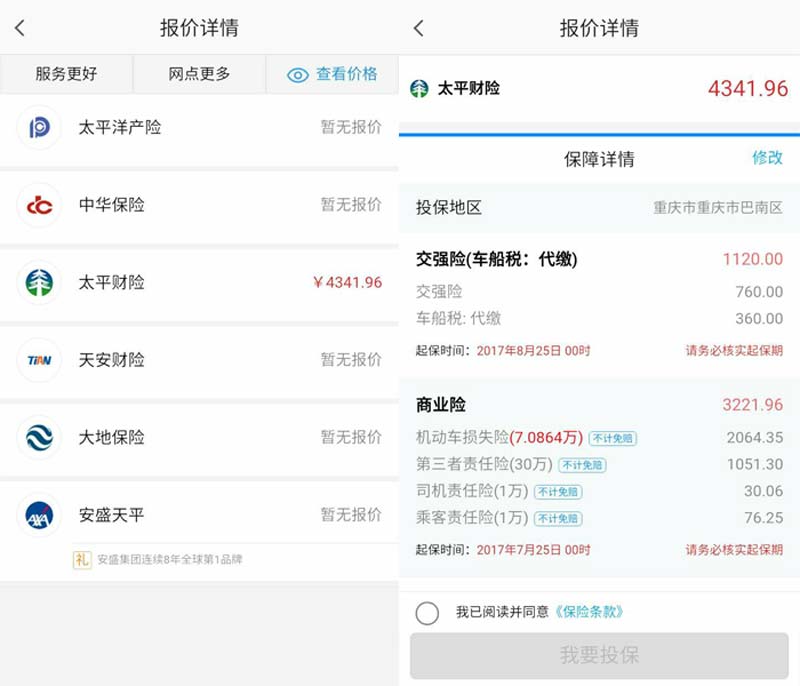The width and height of the screenshot is (800, 686).
Task: Open the 投保地区 region row
Action: coord(599,208)
